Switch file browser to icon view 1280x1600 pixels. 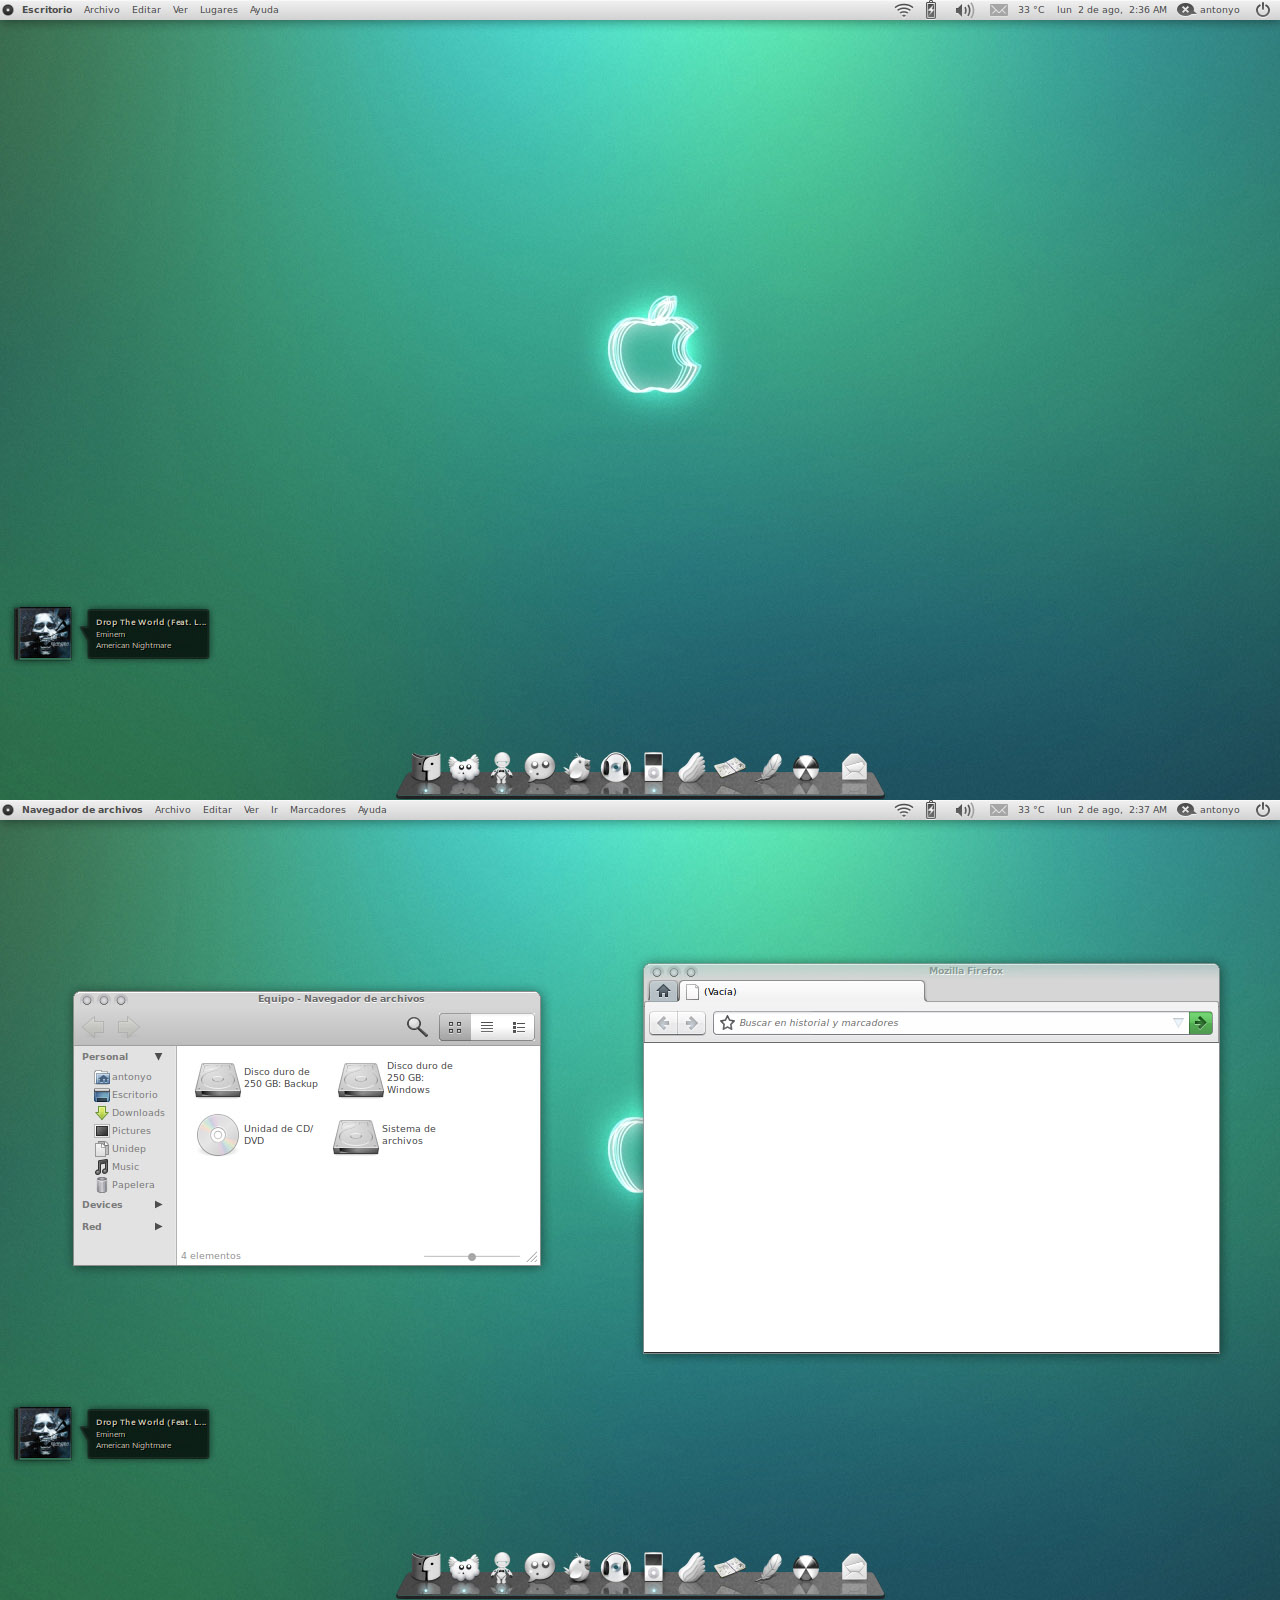coord(455,1027)
